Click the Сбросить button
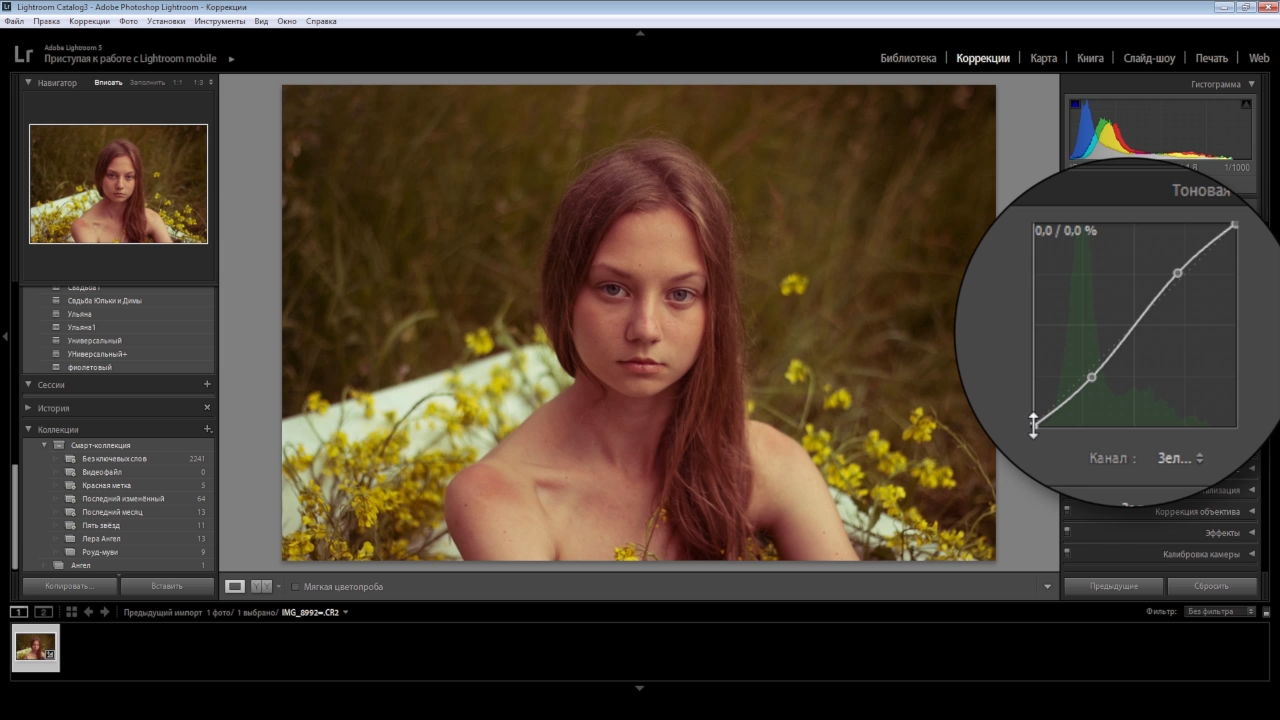 tap(1211, 586)
